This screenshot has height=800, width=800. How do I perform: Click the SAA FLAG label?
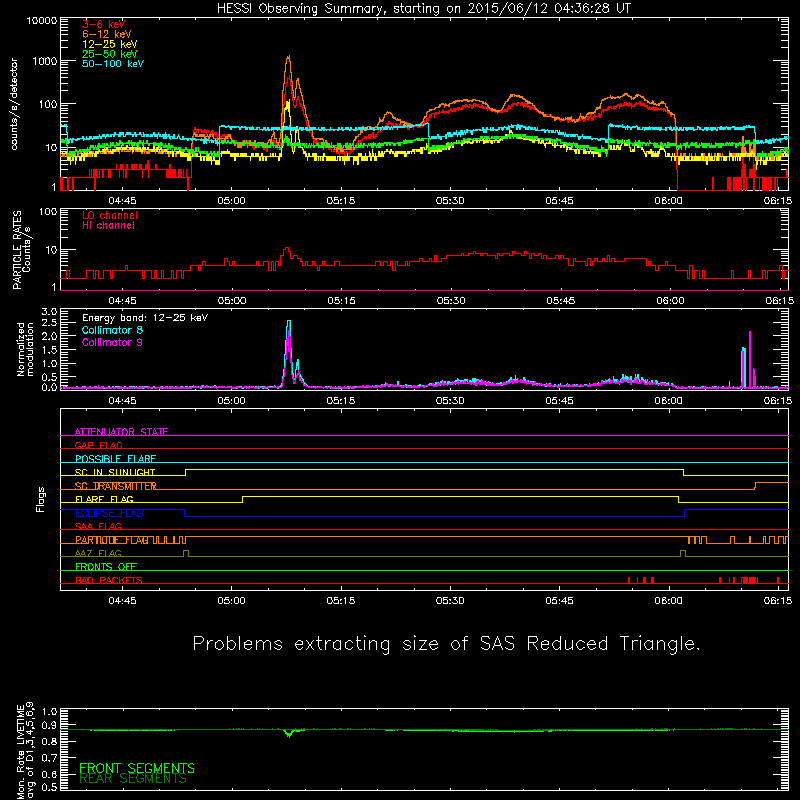point(98,526)
